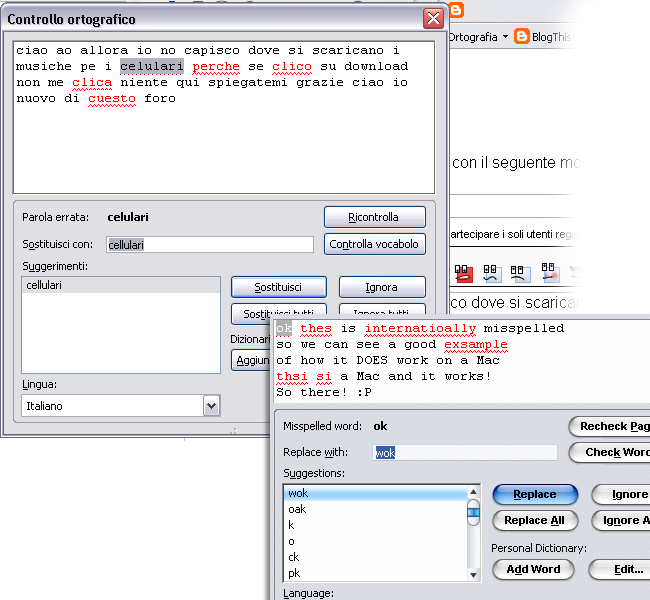This screenshot has width=650, height=600.
Task: Click the second emoticon in the smiley row
Action: 492,272
